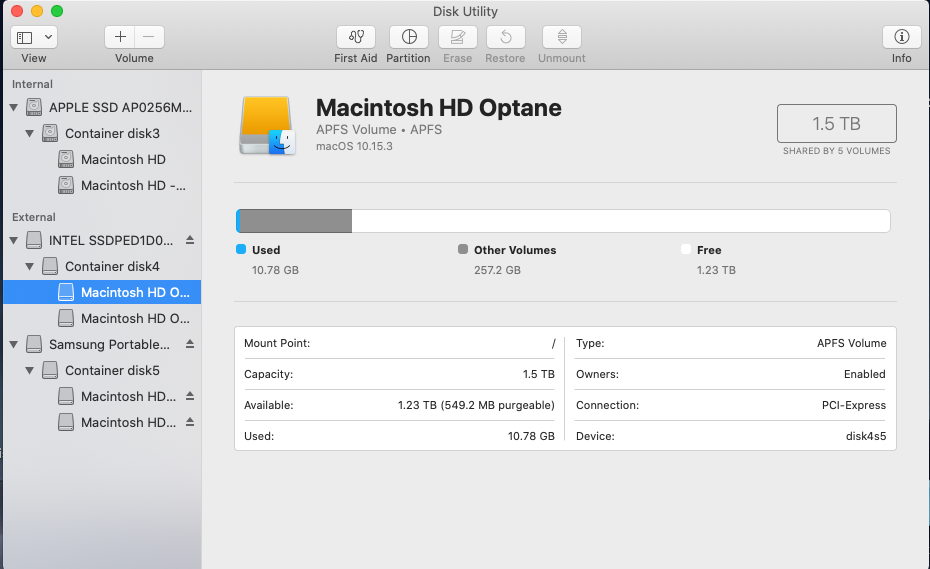Screen dimensions: 930x569
Task: Click the Internal section header
Action: (32, 84)
